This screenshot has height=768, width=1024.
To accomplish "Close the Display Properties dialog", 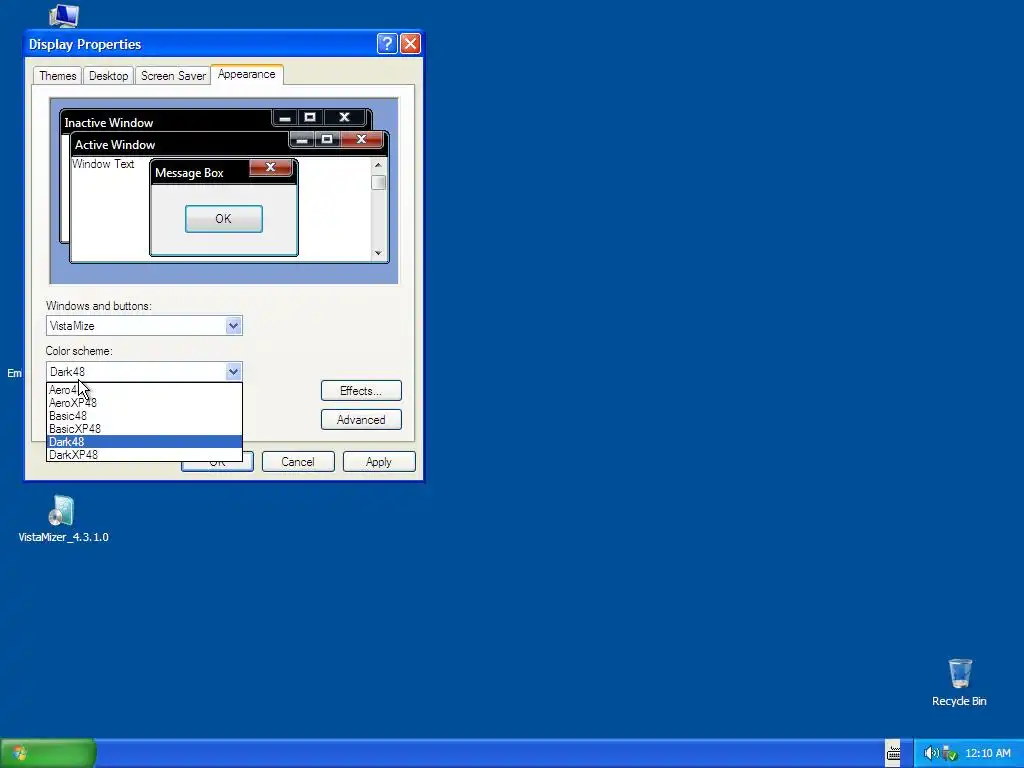I will 410,44.
